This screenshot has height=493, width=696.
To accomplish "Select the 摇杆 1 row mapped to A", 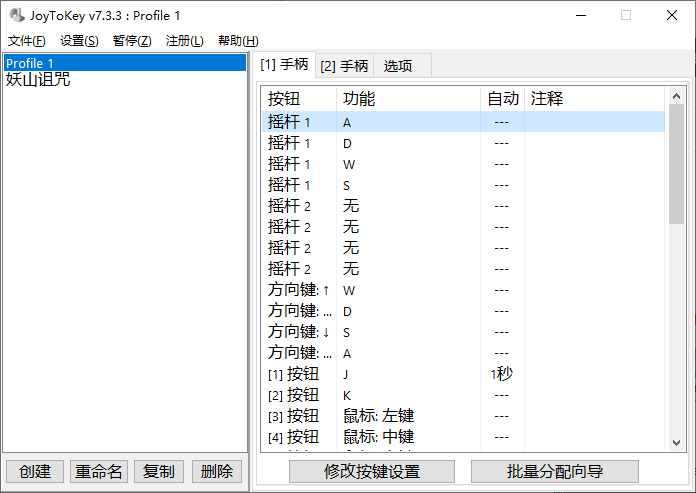I will (x=463, y=122).
